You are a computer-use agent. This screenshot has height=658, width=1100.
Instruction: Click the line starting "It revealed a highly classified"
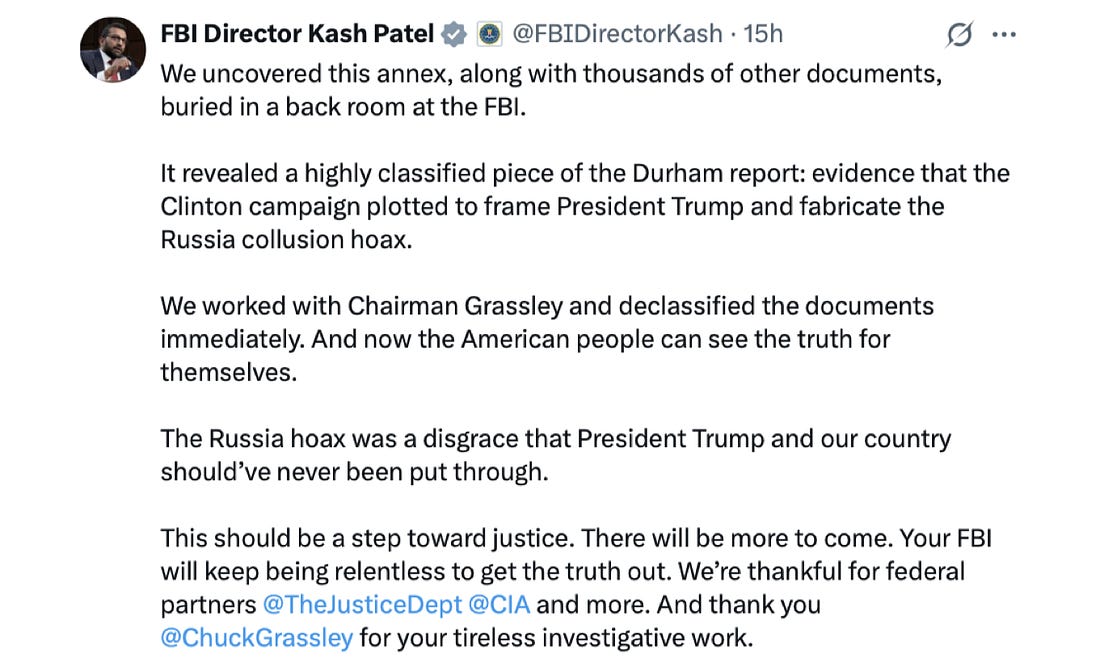(585, 173)
